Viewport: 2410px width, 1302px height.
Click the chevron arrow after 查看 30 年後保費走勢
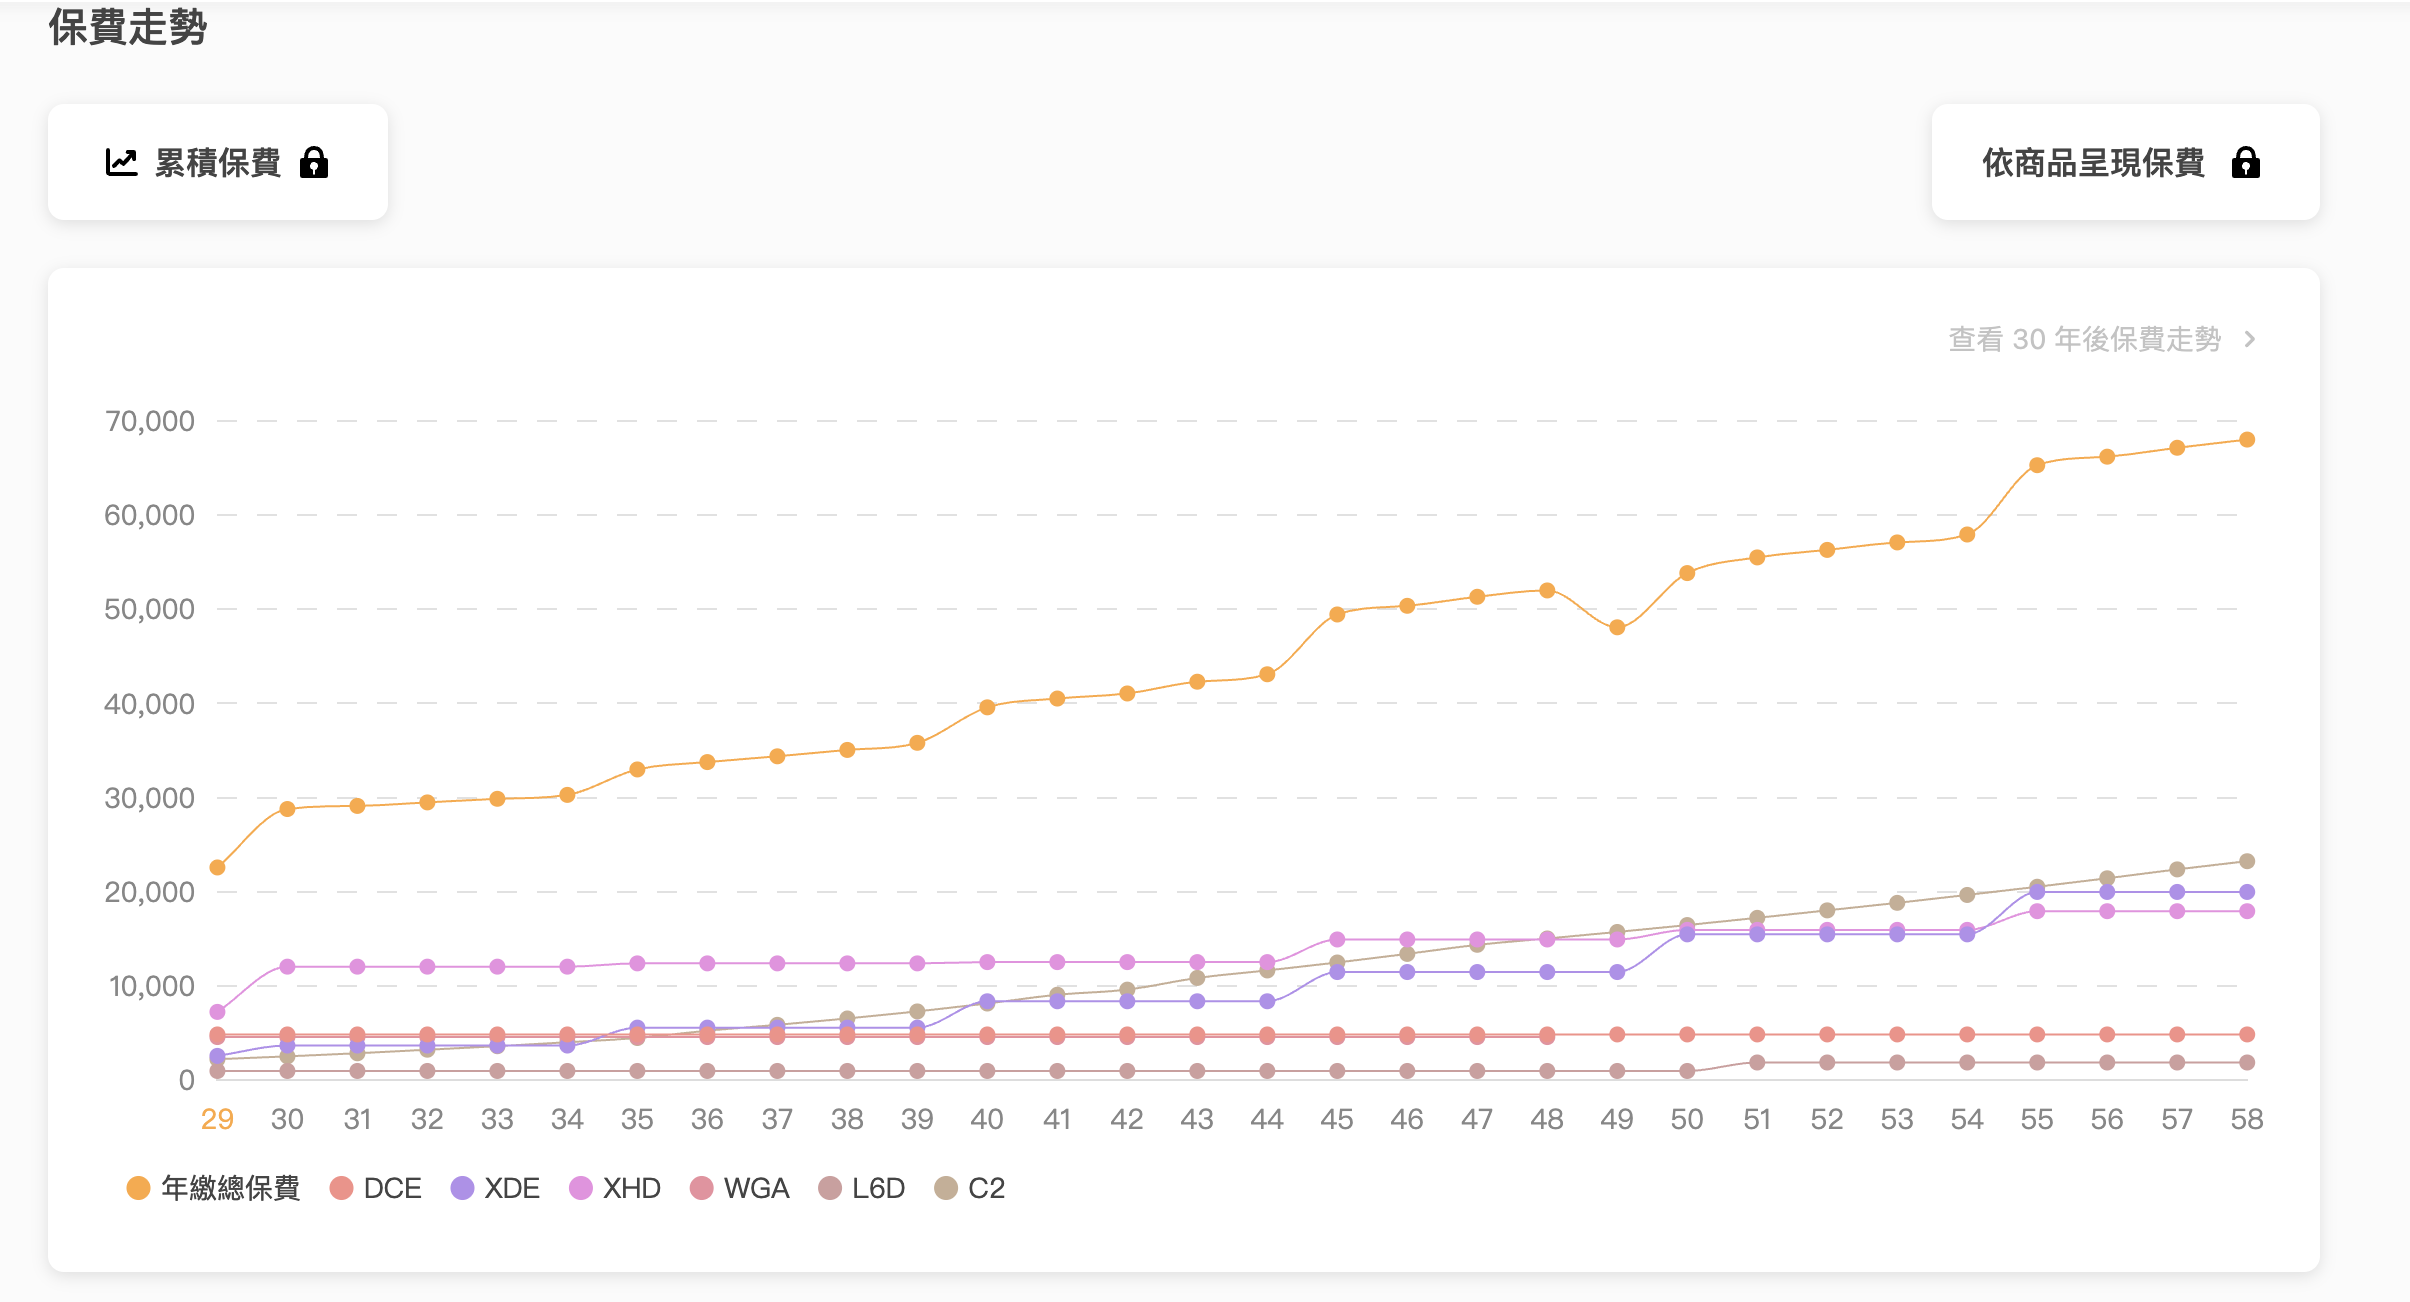[x=2250, y=339]
